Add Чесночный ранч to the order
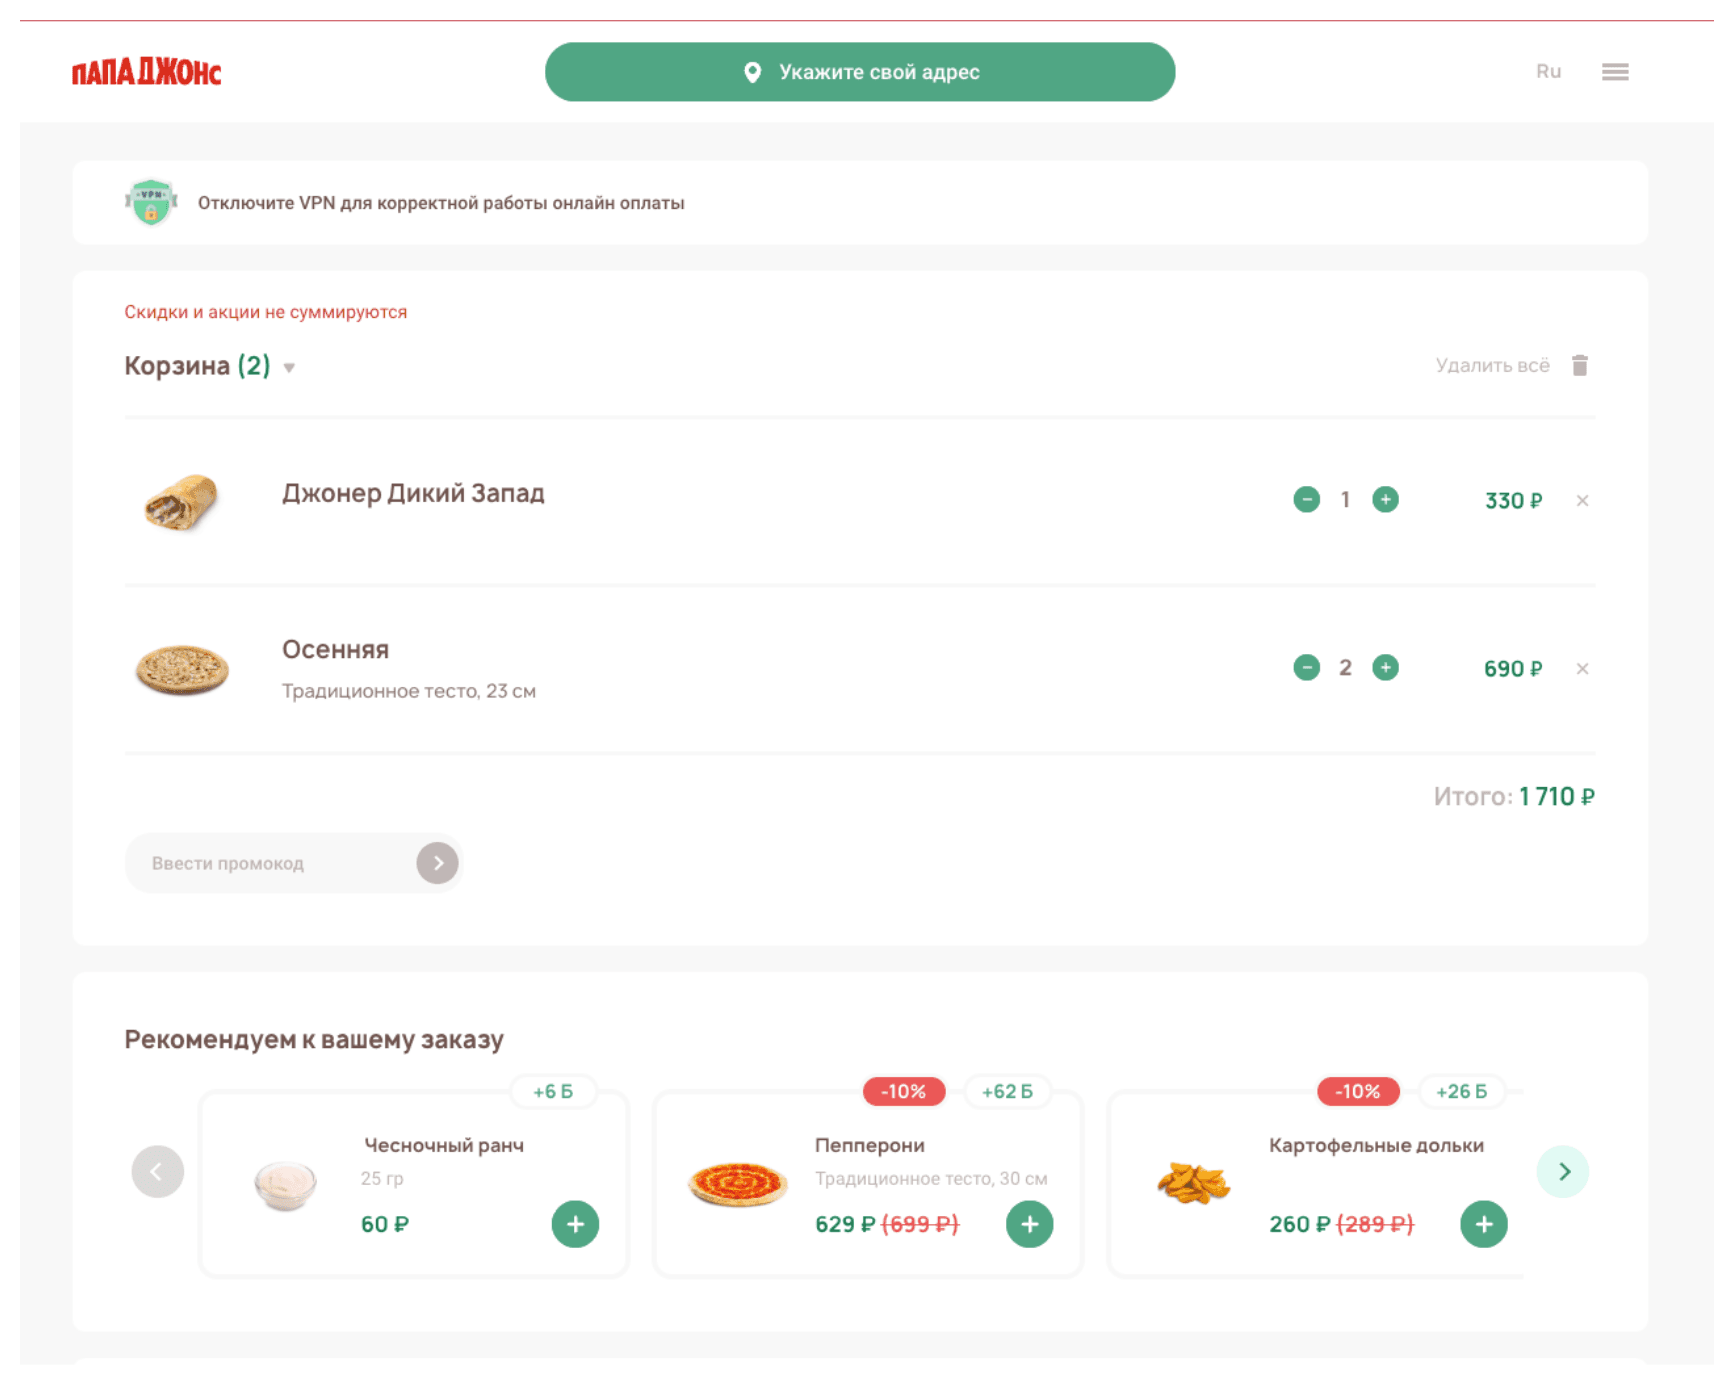 pos(575,1224)
